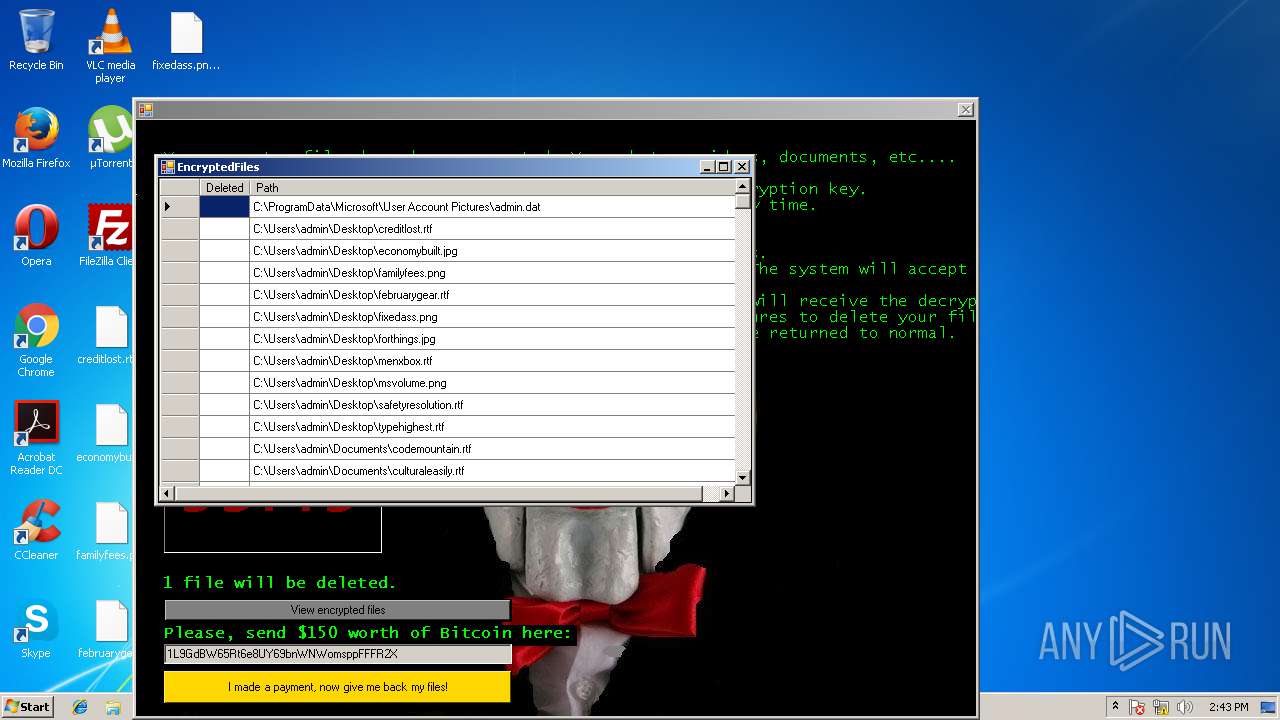This screenshot has width=1280, height=720.
Task: Maximize the EncryptedFiles window
Action: click(724, 167)
